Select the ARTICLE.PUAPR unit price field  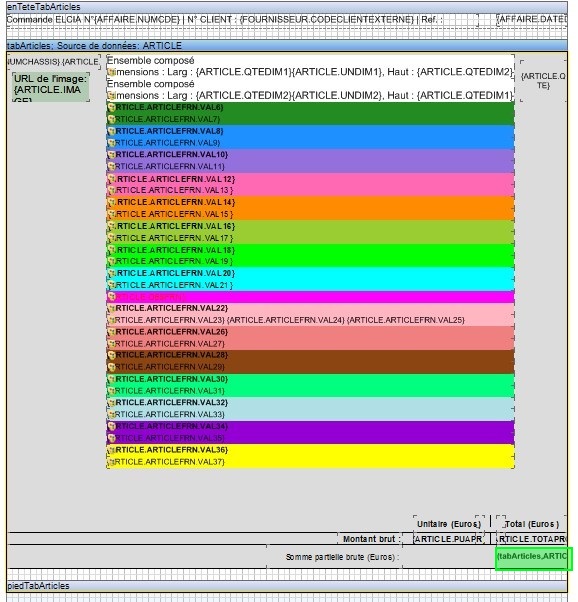point(447,539)
